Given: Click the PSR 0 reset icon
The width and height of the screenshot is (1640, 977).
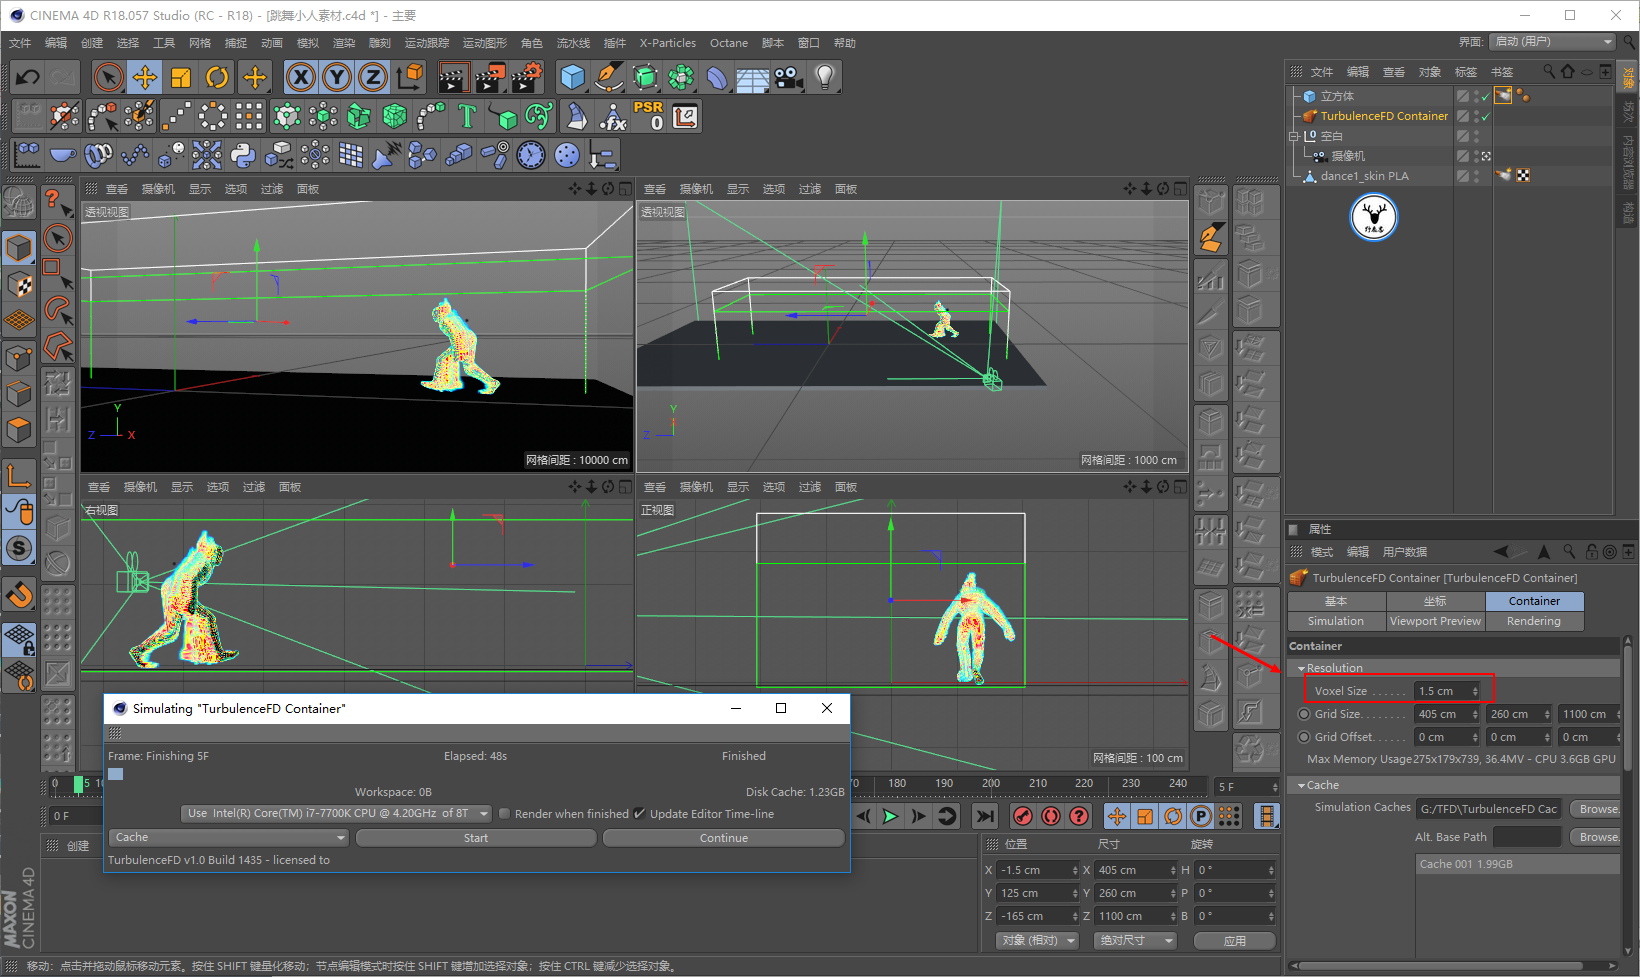Looking at the screenshot, I should (649, 116).
